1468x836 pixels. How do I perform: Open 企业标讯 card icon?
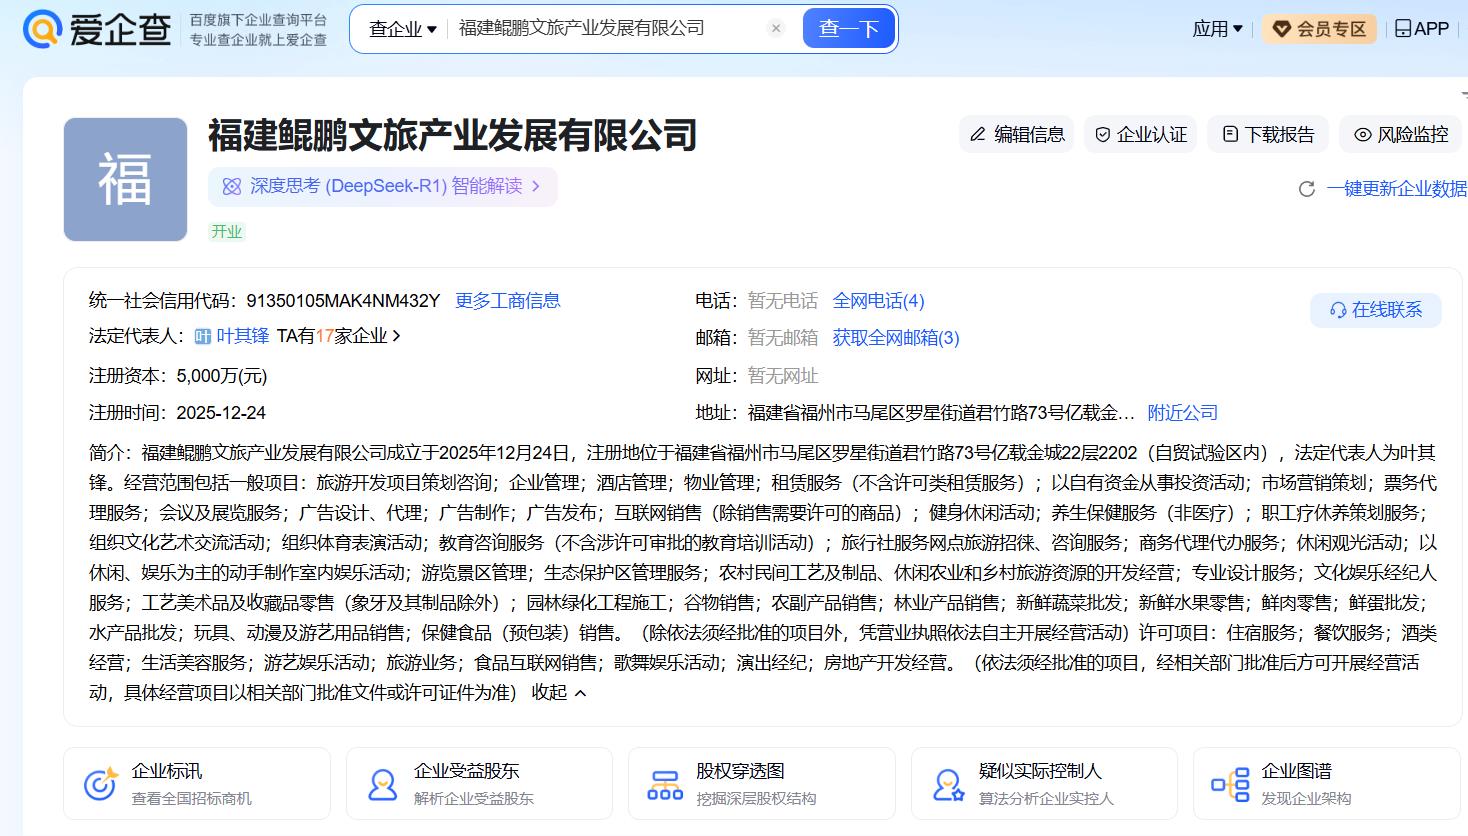pyautogui.click(x=100, y=784)
